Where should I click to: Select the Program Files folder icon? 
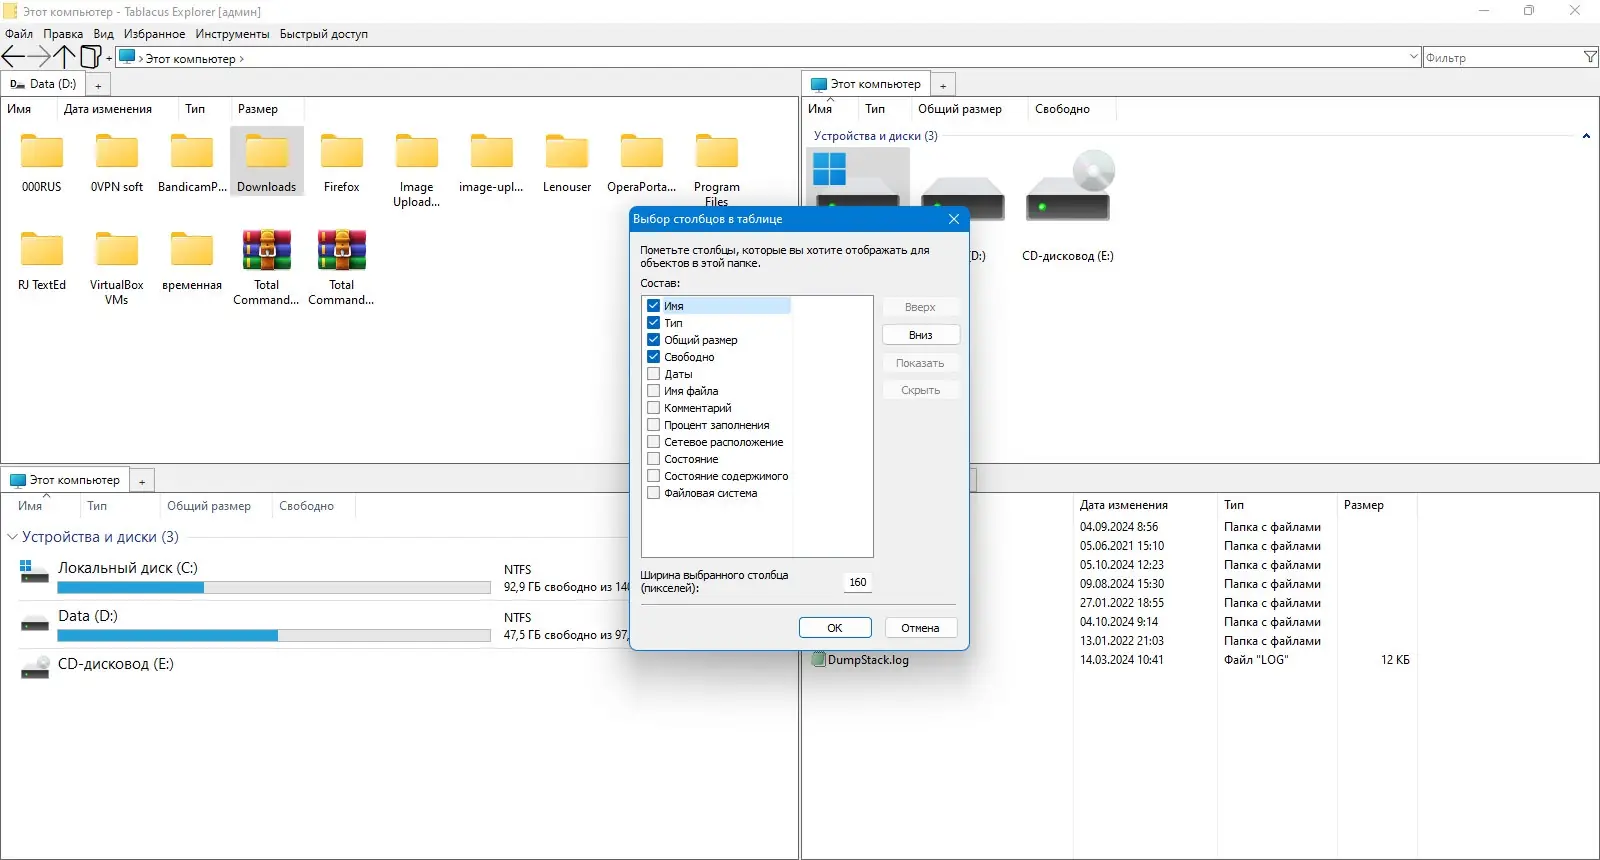point(717,151)
